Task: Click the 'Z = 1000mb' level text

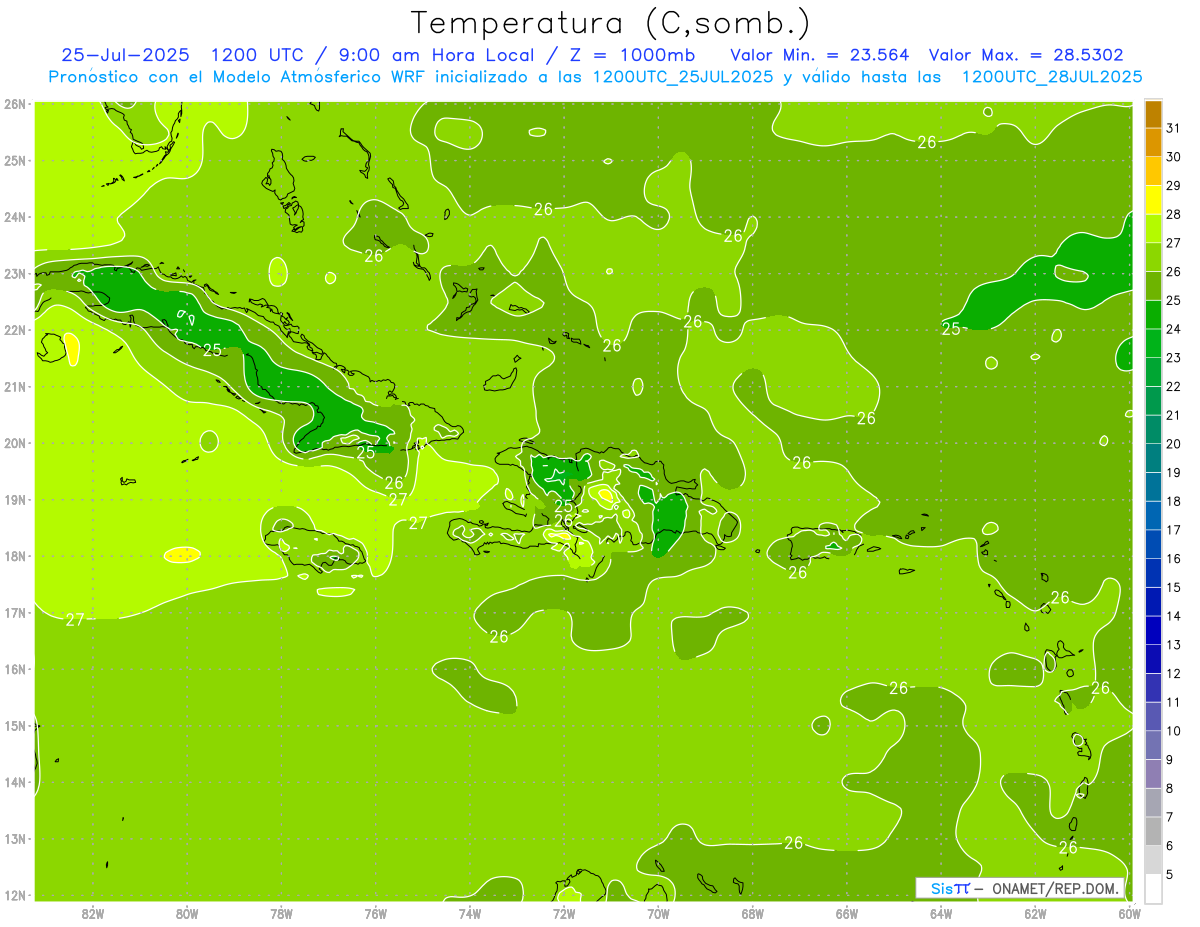Action: [x=629, y=54]
